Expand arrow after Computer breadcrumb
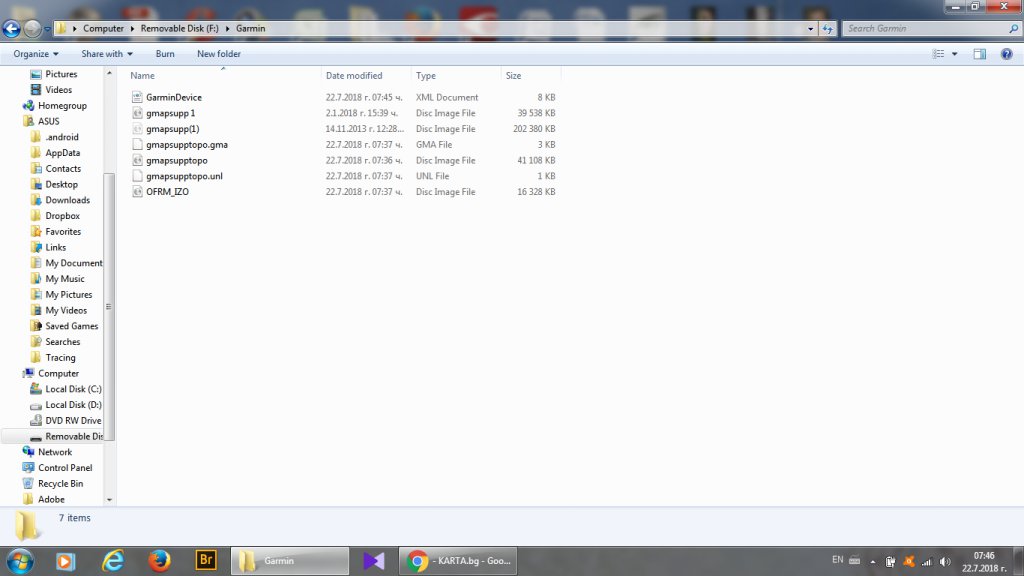Viewport: 1024px width, 576px height. (x=132, y=29)
